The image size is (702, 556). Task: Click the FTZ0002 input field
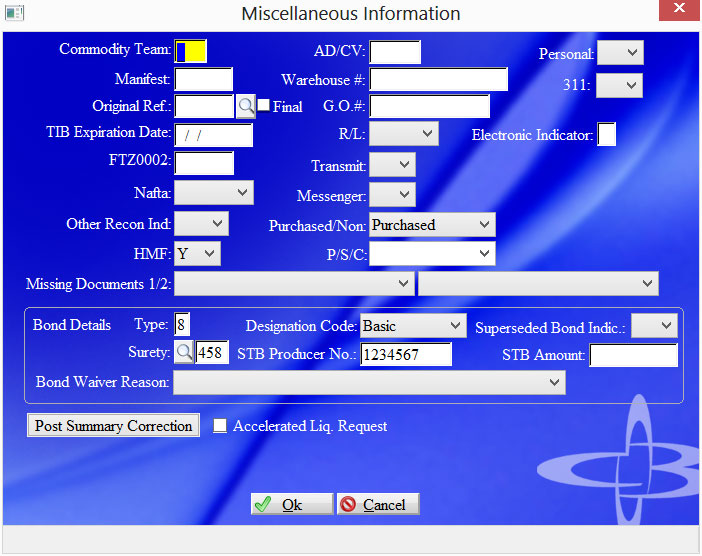(x=204, y=163)
